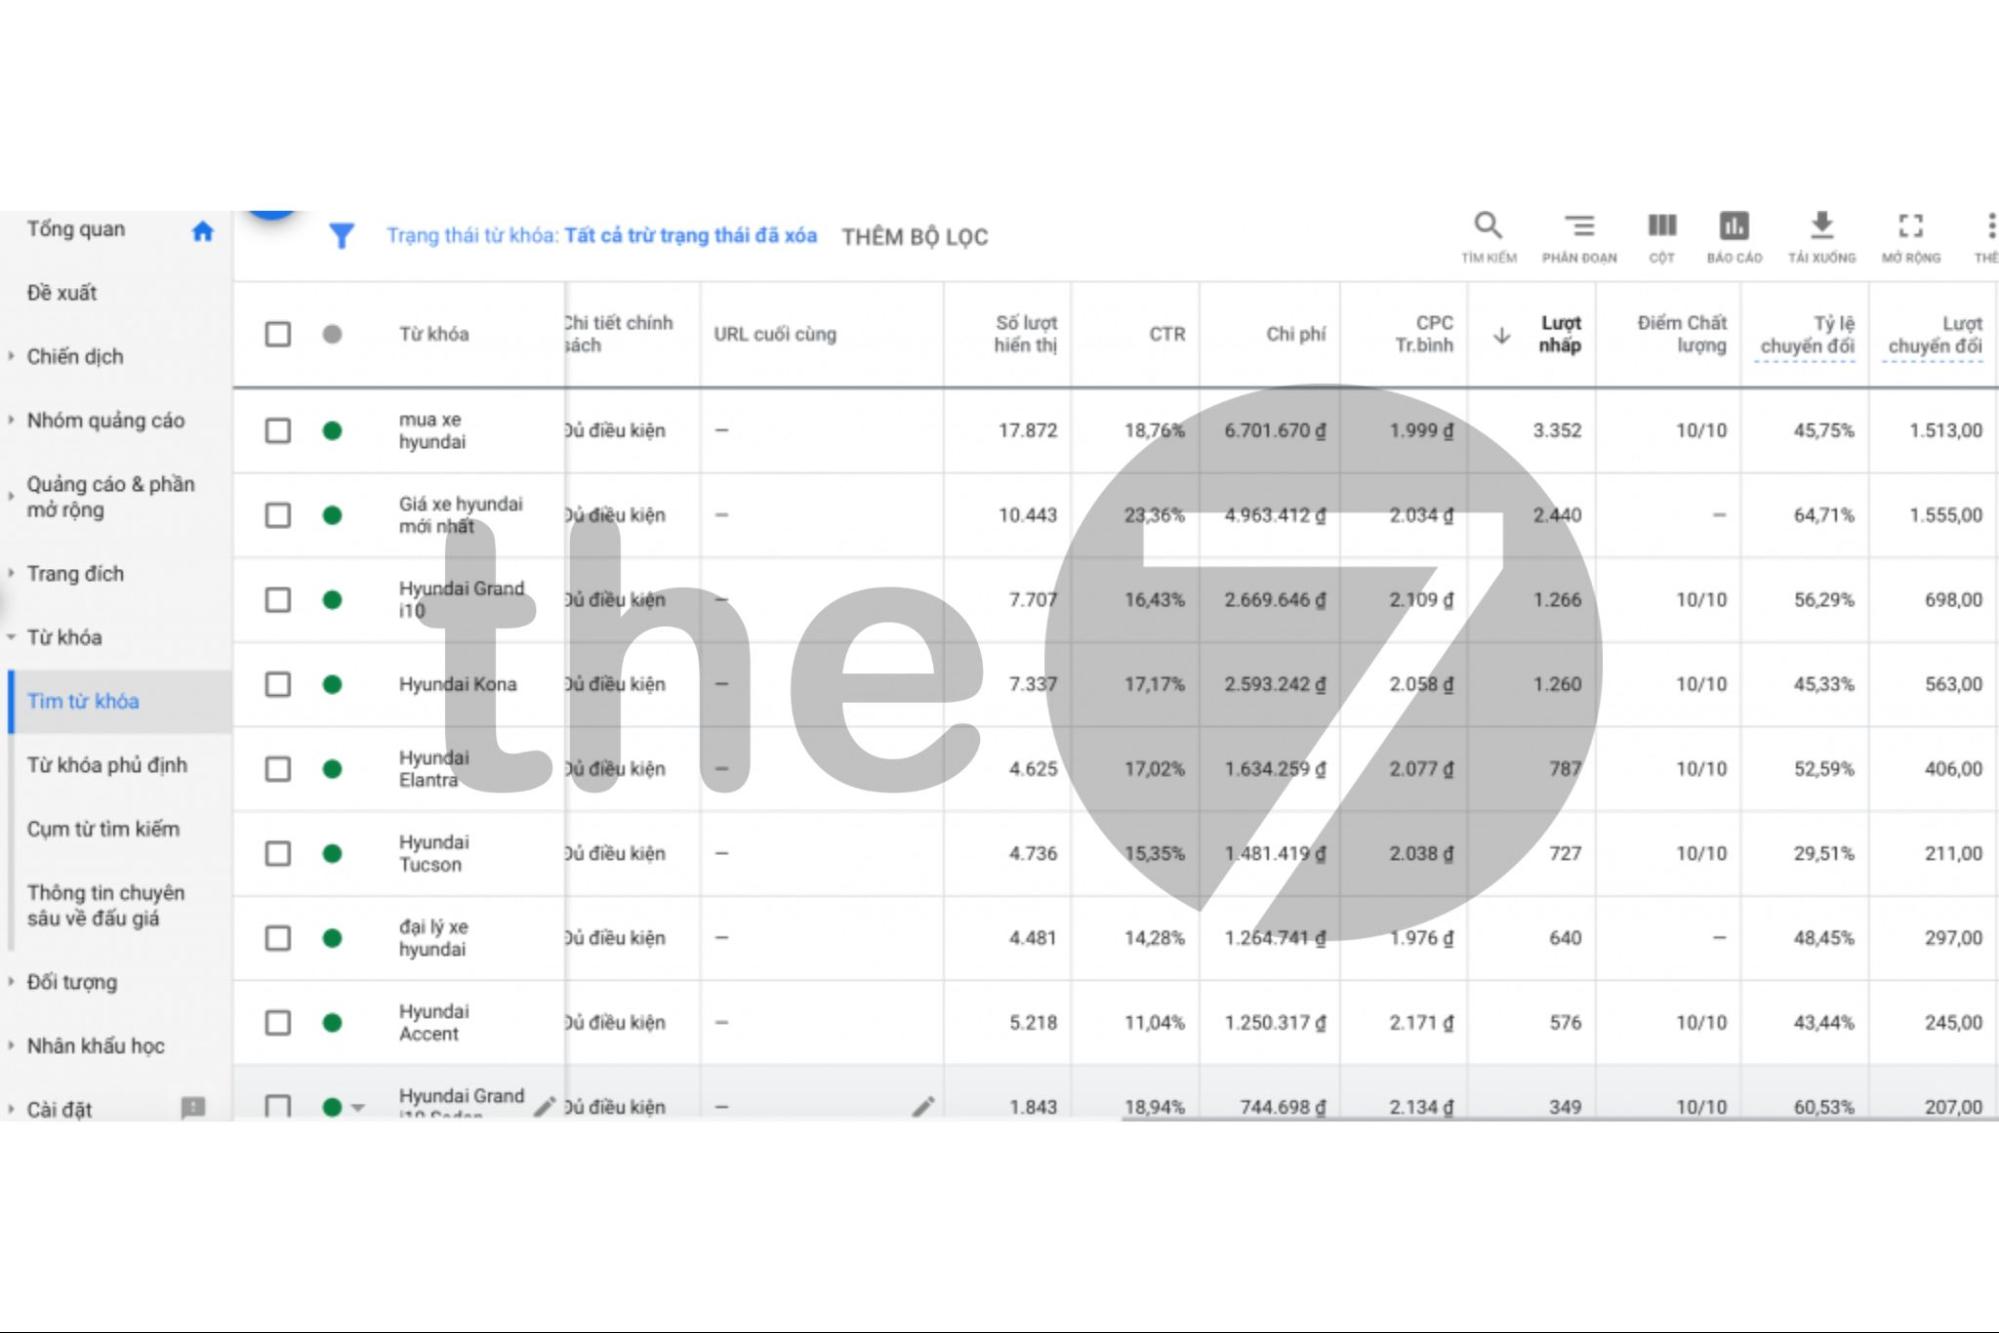
Task: Click the search (Tìm kiếm) magnifier icon
Action: 1487,226
